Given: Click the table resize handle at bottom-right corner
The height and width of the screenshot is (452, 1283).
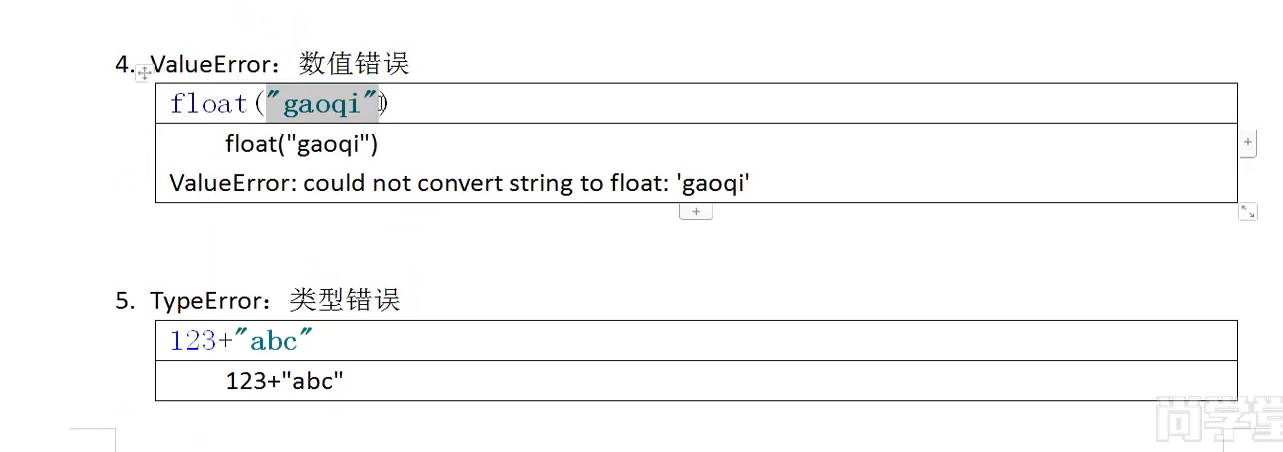Looking at the screenshot, I should tap(1247, 211).
